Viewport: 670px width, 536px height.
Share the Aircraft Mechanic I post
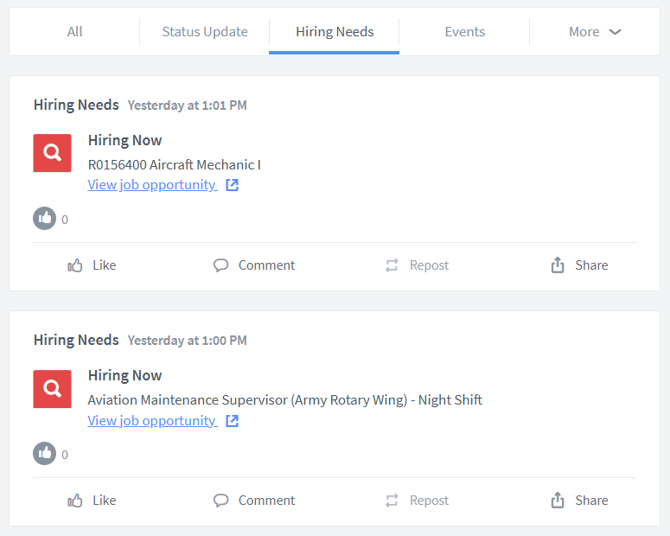tap(579, 265)
